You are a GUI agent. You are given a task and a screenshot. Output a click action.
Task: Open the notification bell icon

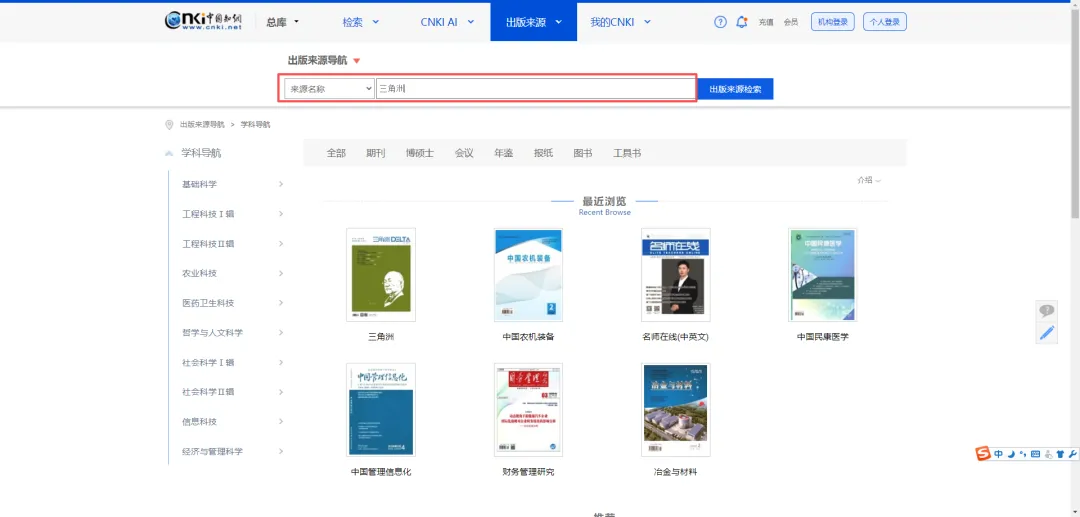click(x=742, y=22)
